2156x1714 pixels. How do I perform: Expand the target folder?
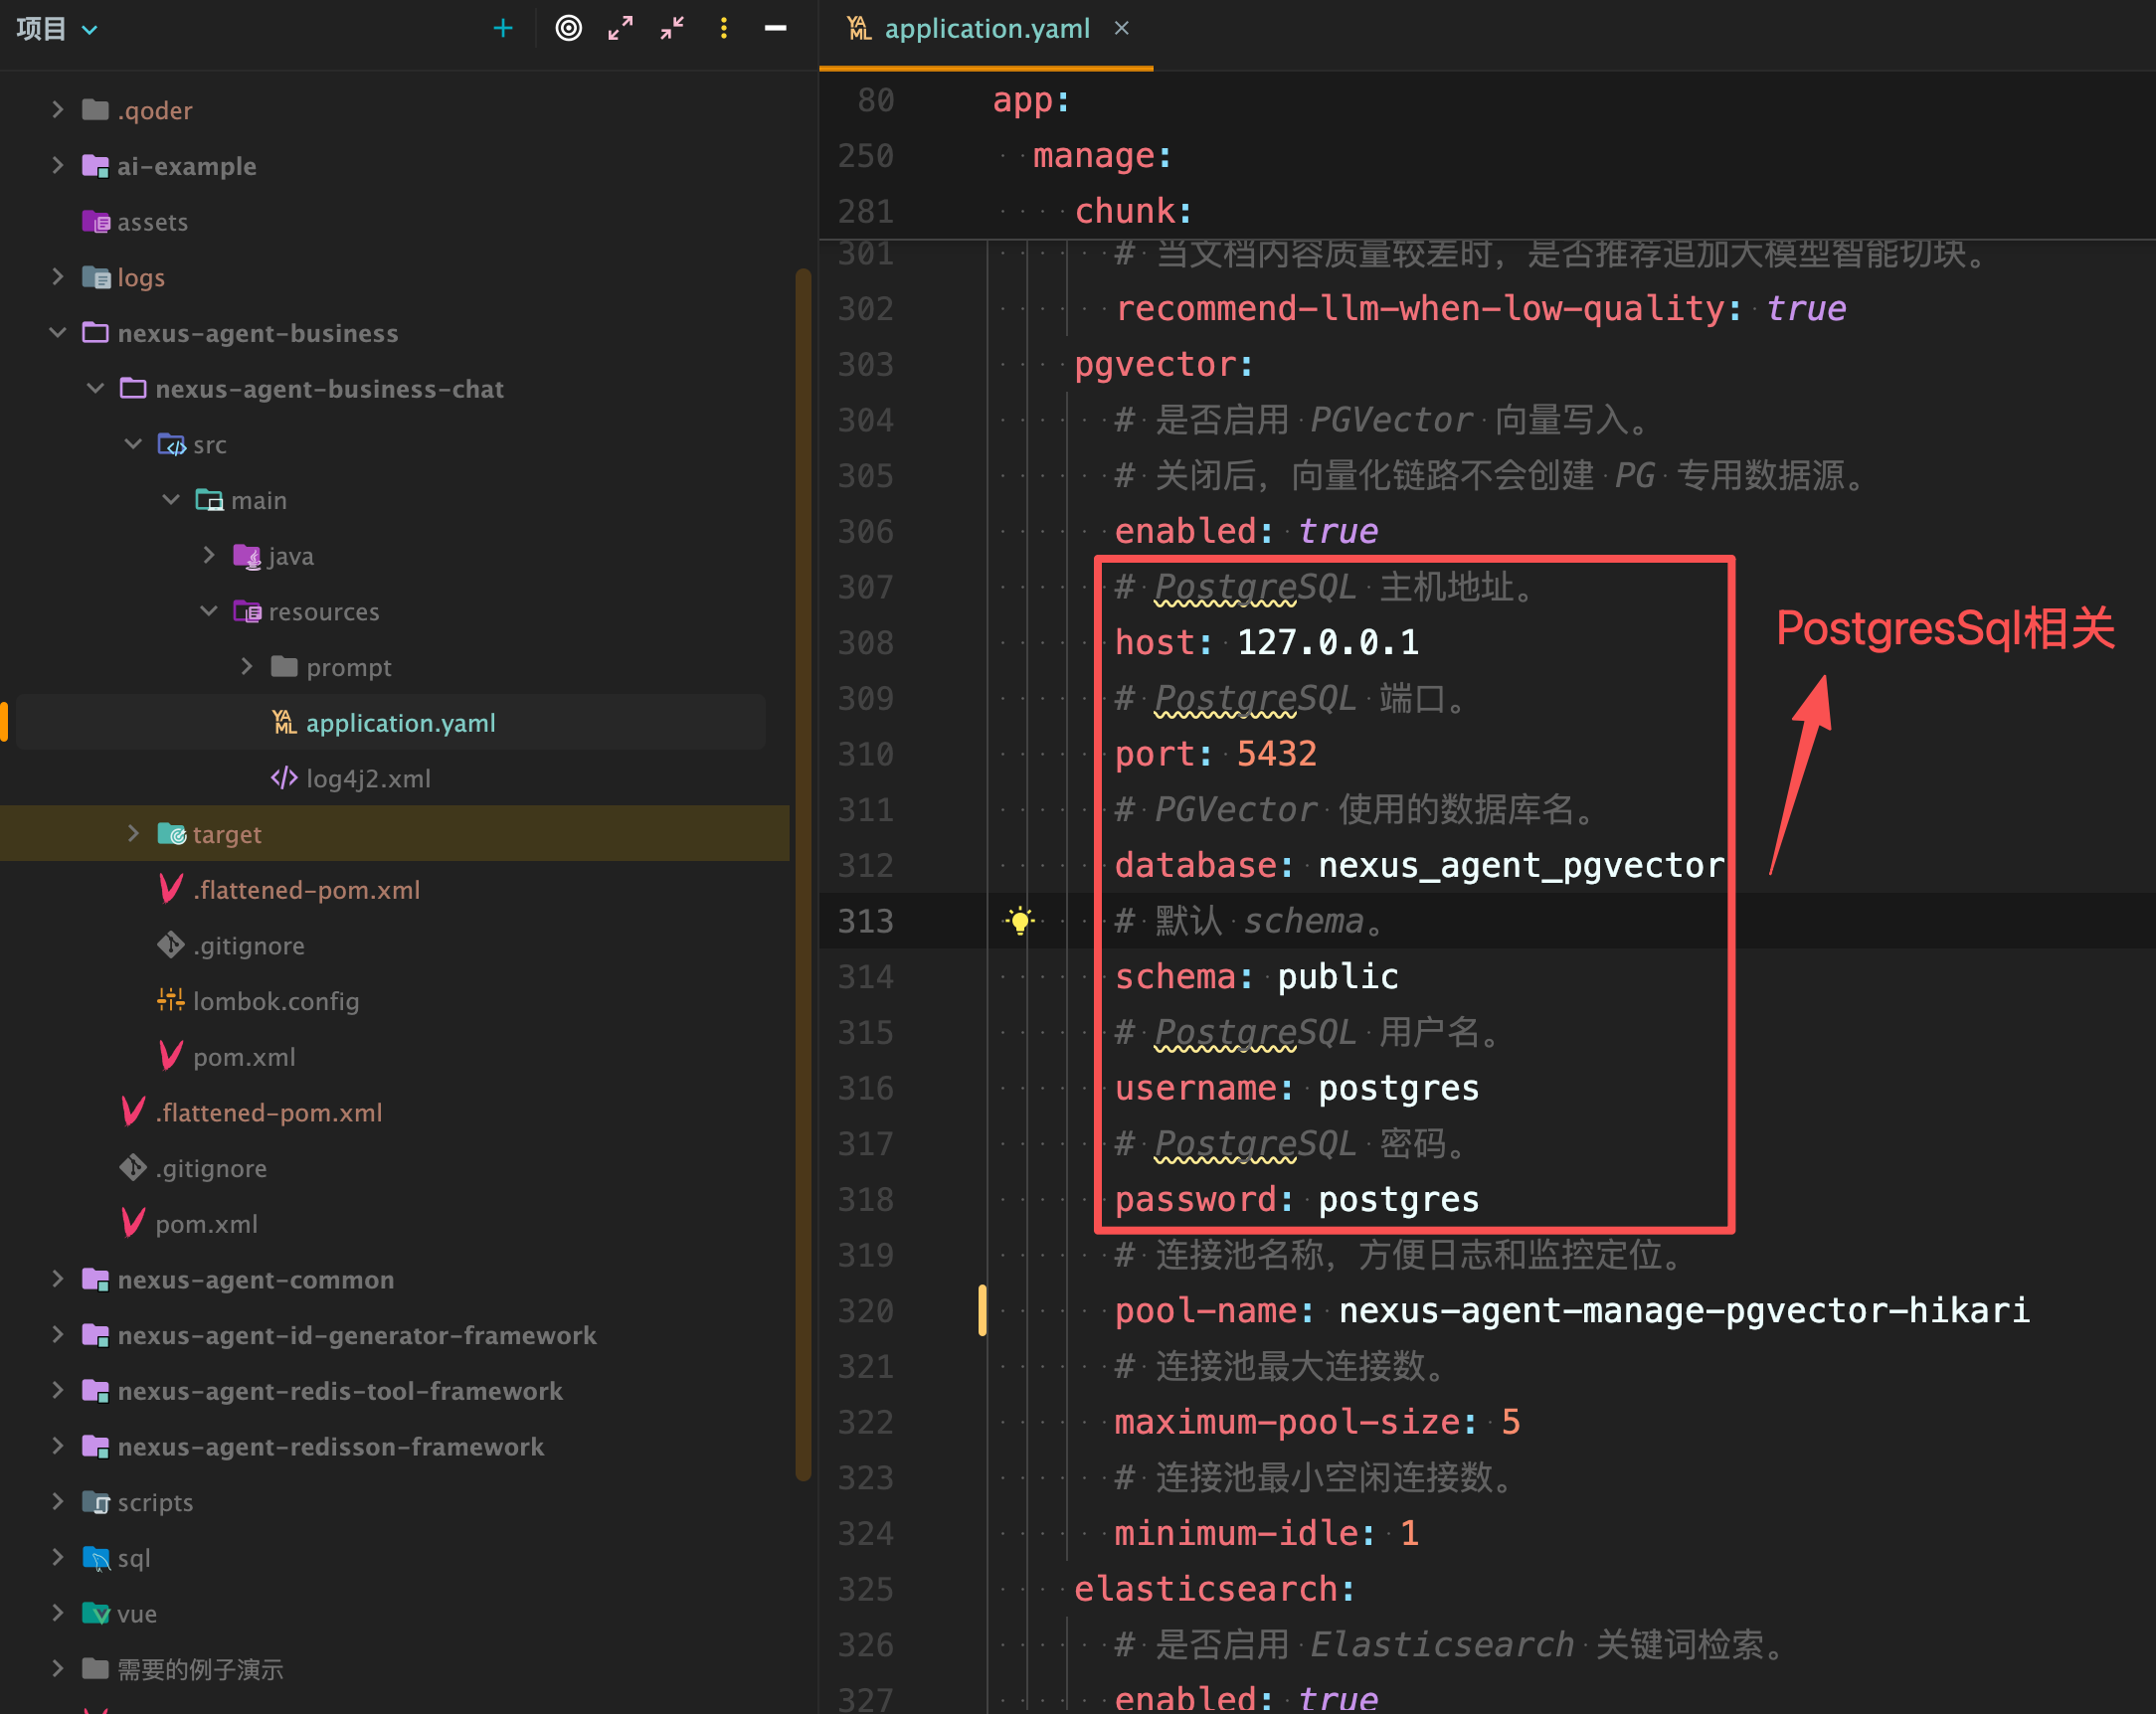click(x=133, y=833)
